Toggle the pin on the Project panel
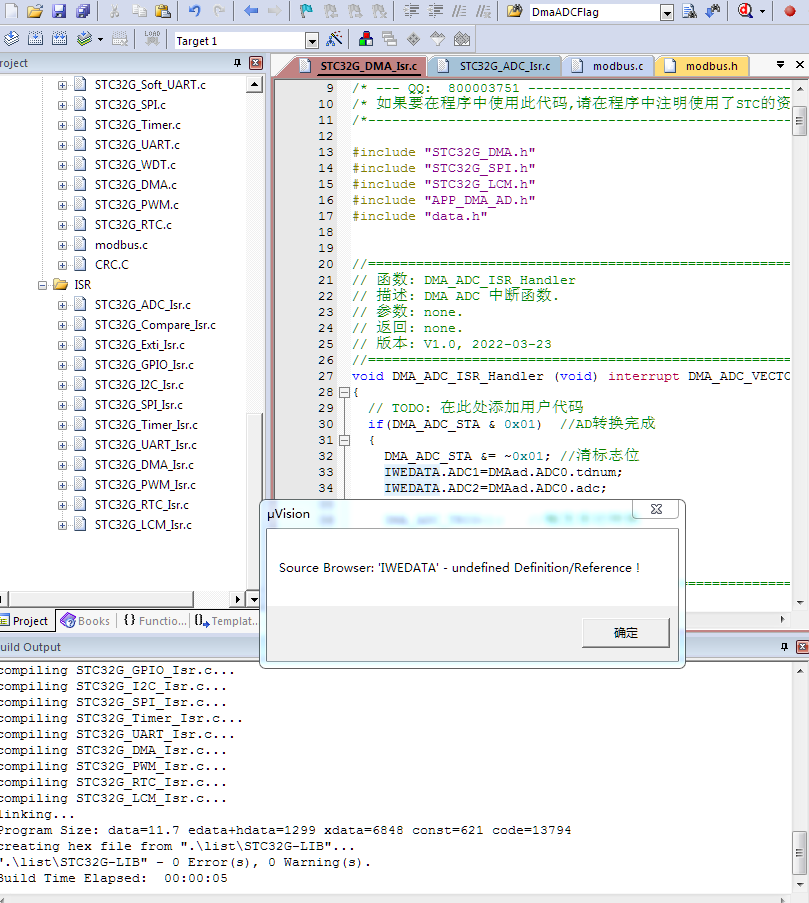The height and width of the screenshot is (903, 809). click(237, 63)
